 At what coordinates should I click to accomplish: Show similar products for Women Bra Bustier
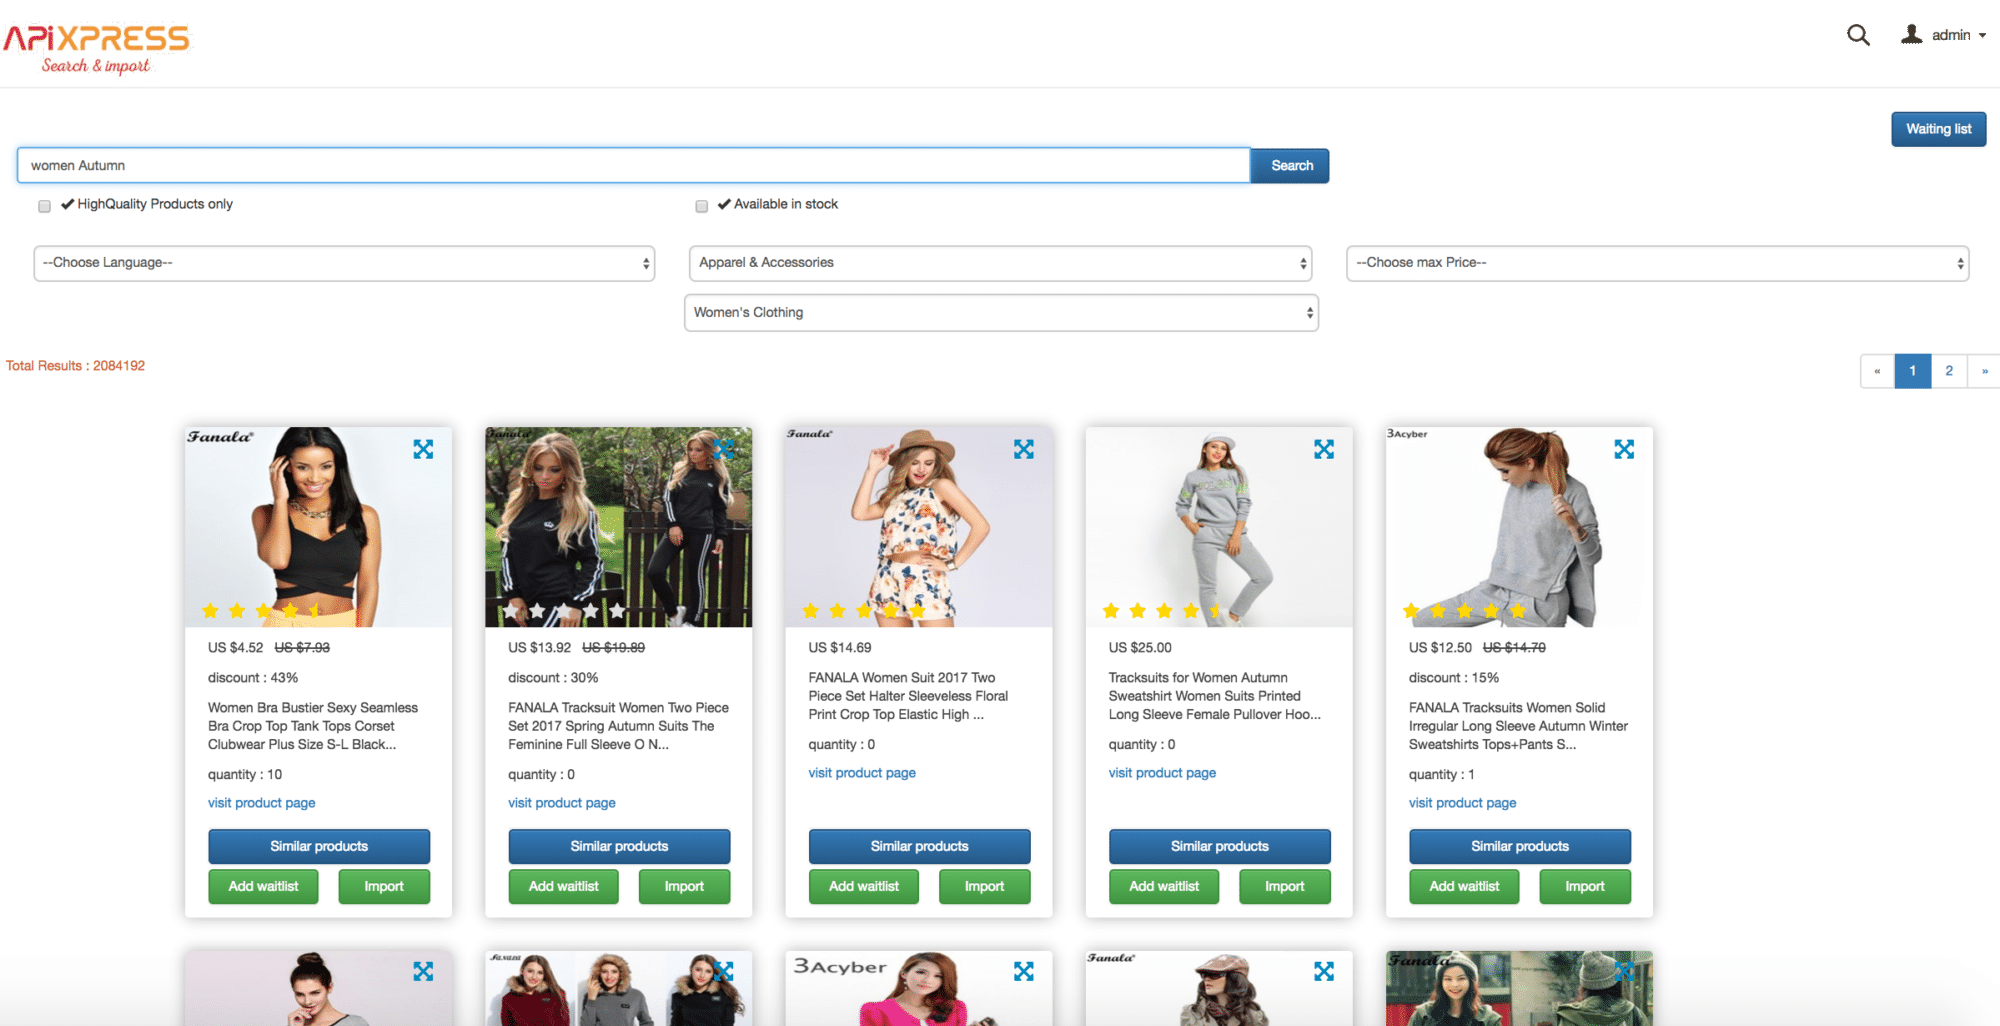(319, 846)
